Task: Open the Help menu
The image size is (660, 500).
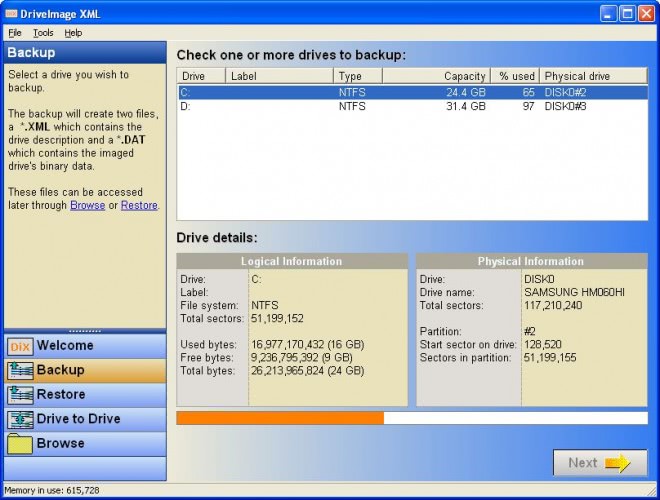Action: tap(73, 33)
